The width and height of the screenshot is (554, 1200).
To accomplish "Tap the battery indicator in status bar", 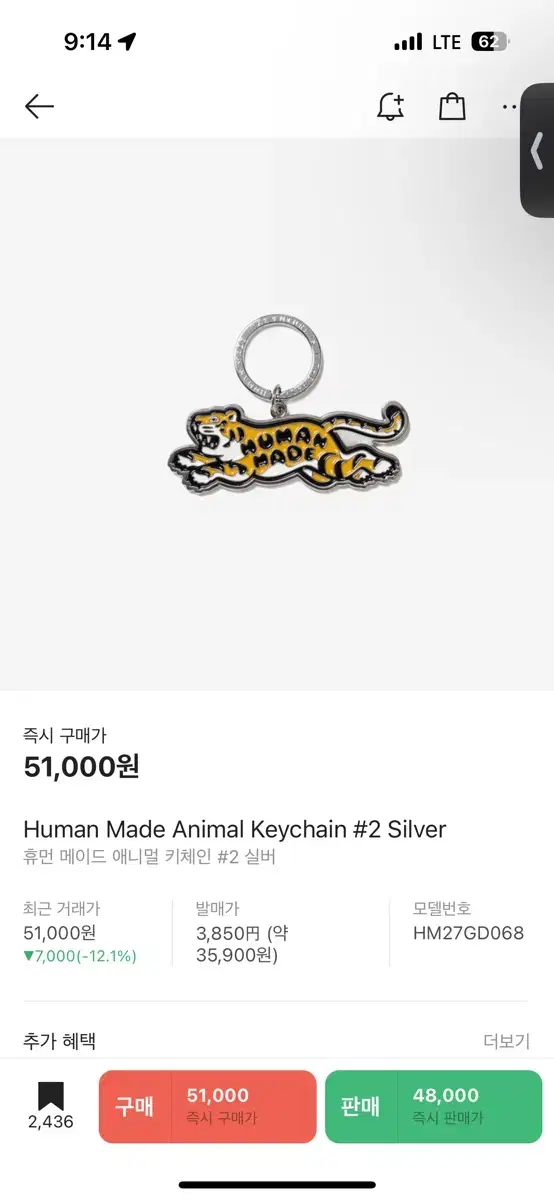I will (491, 42).
